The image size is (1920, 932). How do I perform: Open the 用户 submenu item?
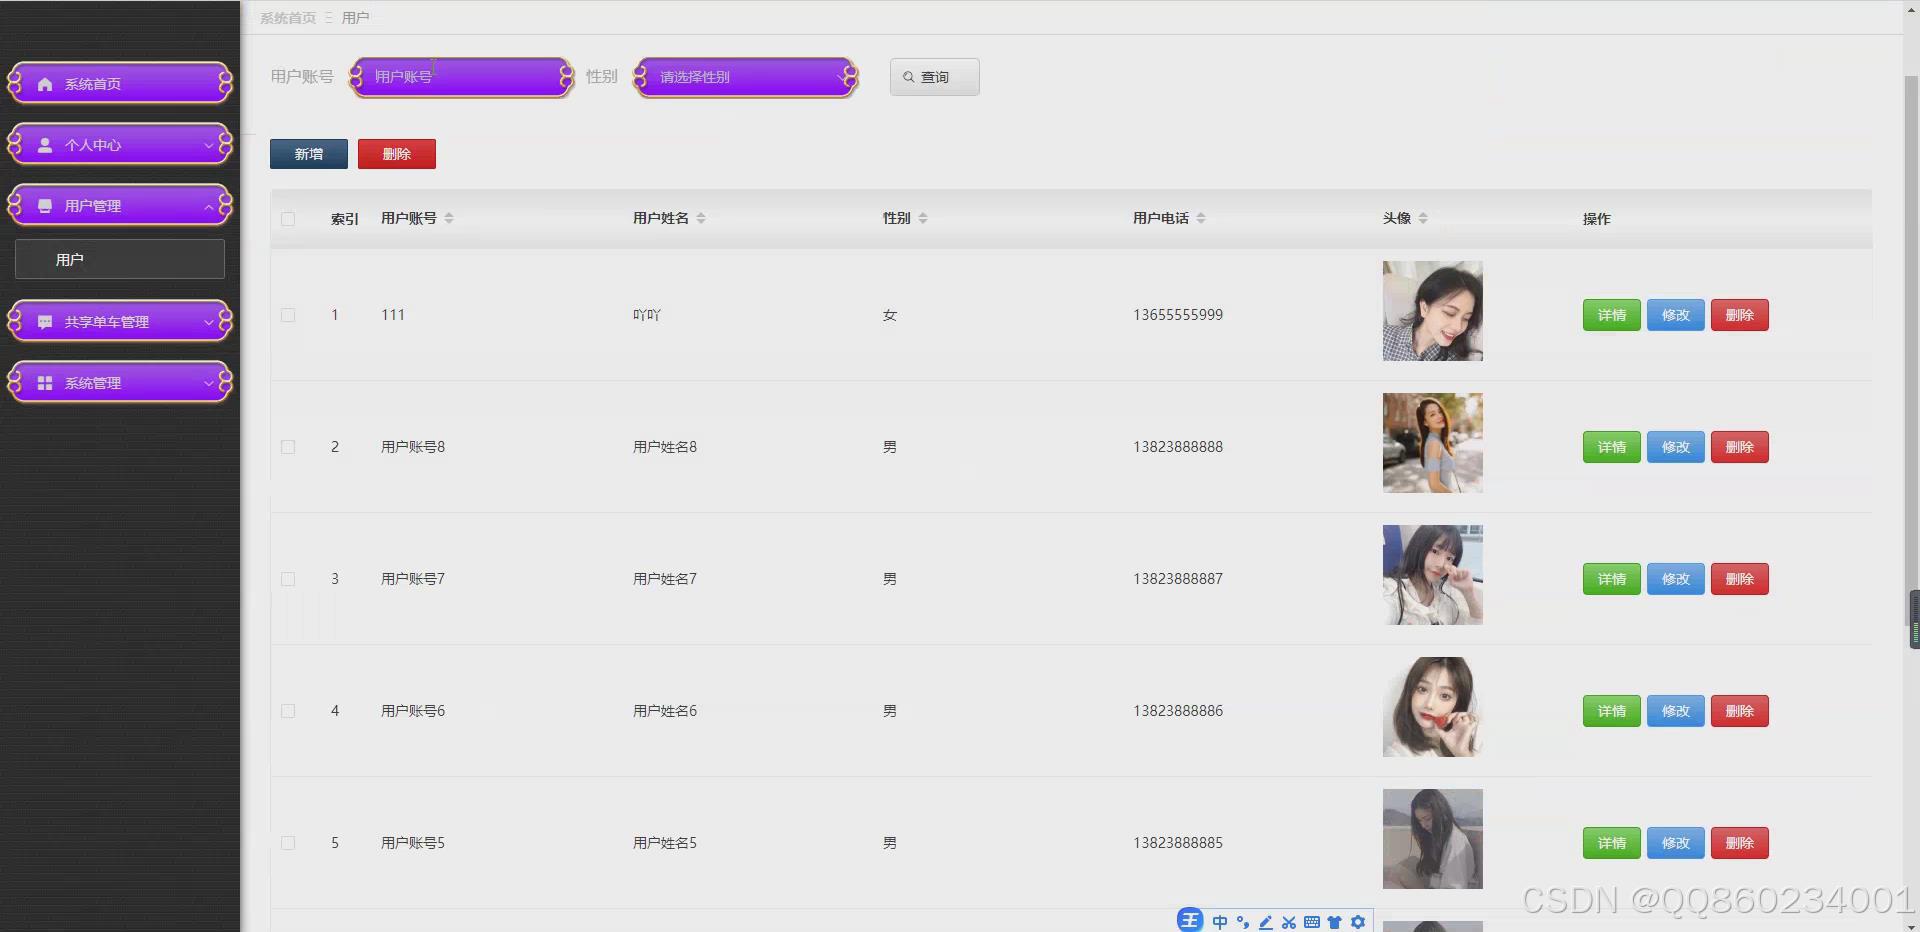tap(120, 259)
